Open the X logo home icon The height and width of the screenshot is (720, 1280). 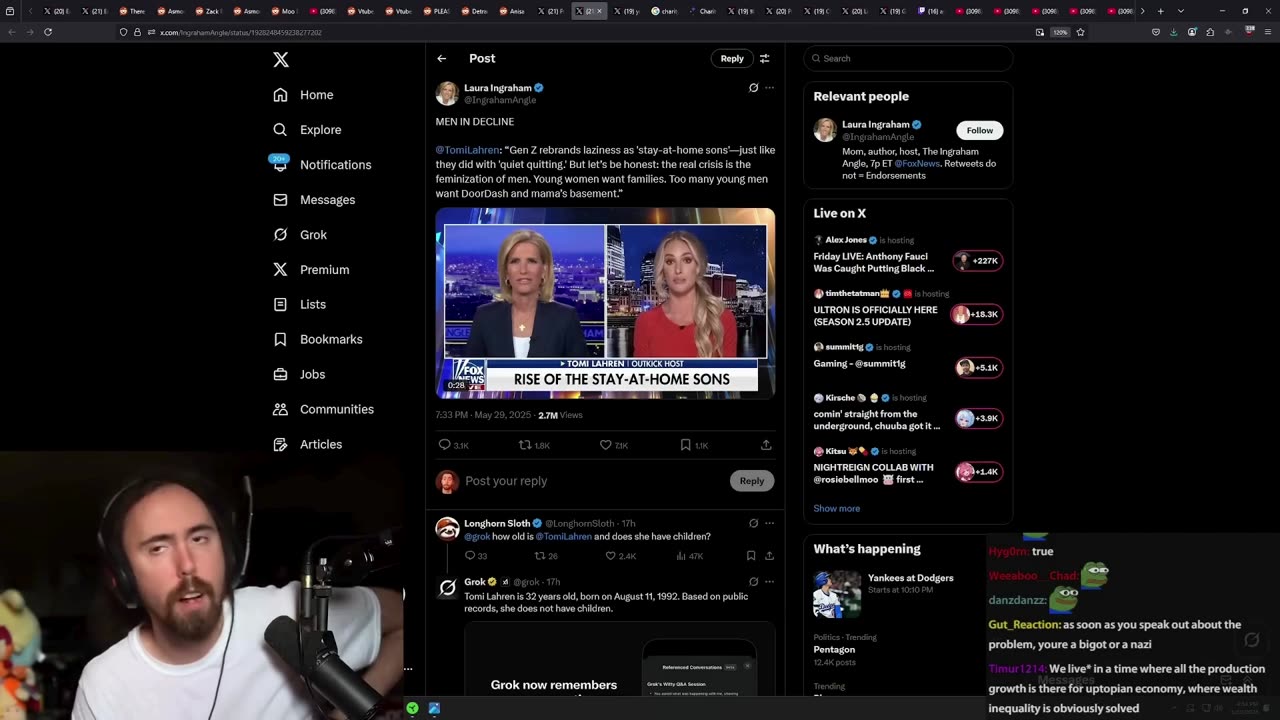pyautogui.click(x=281, y=60)
